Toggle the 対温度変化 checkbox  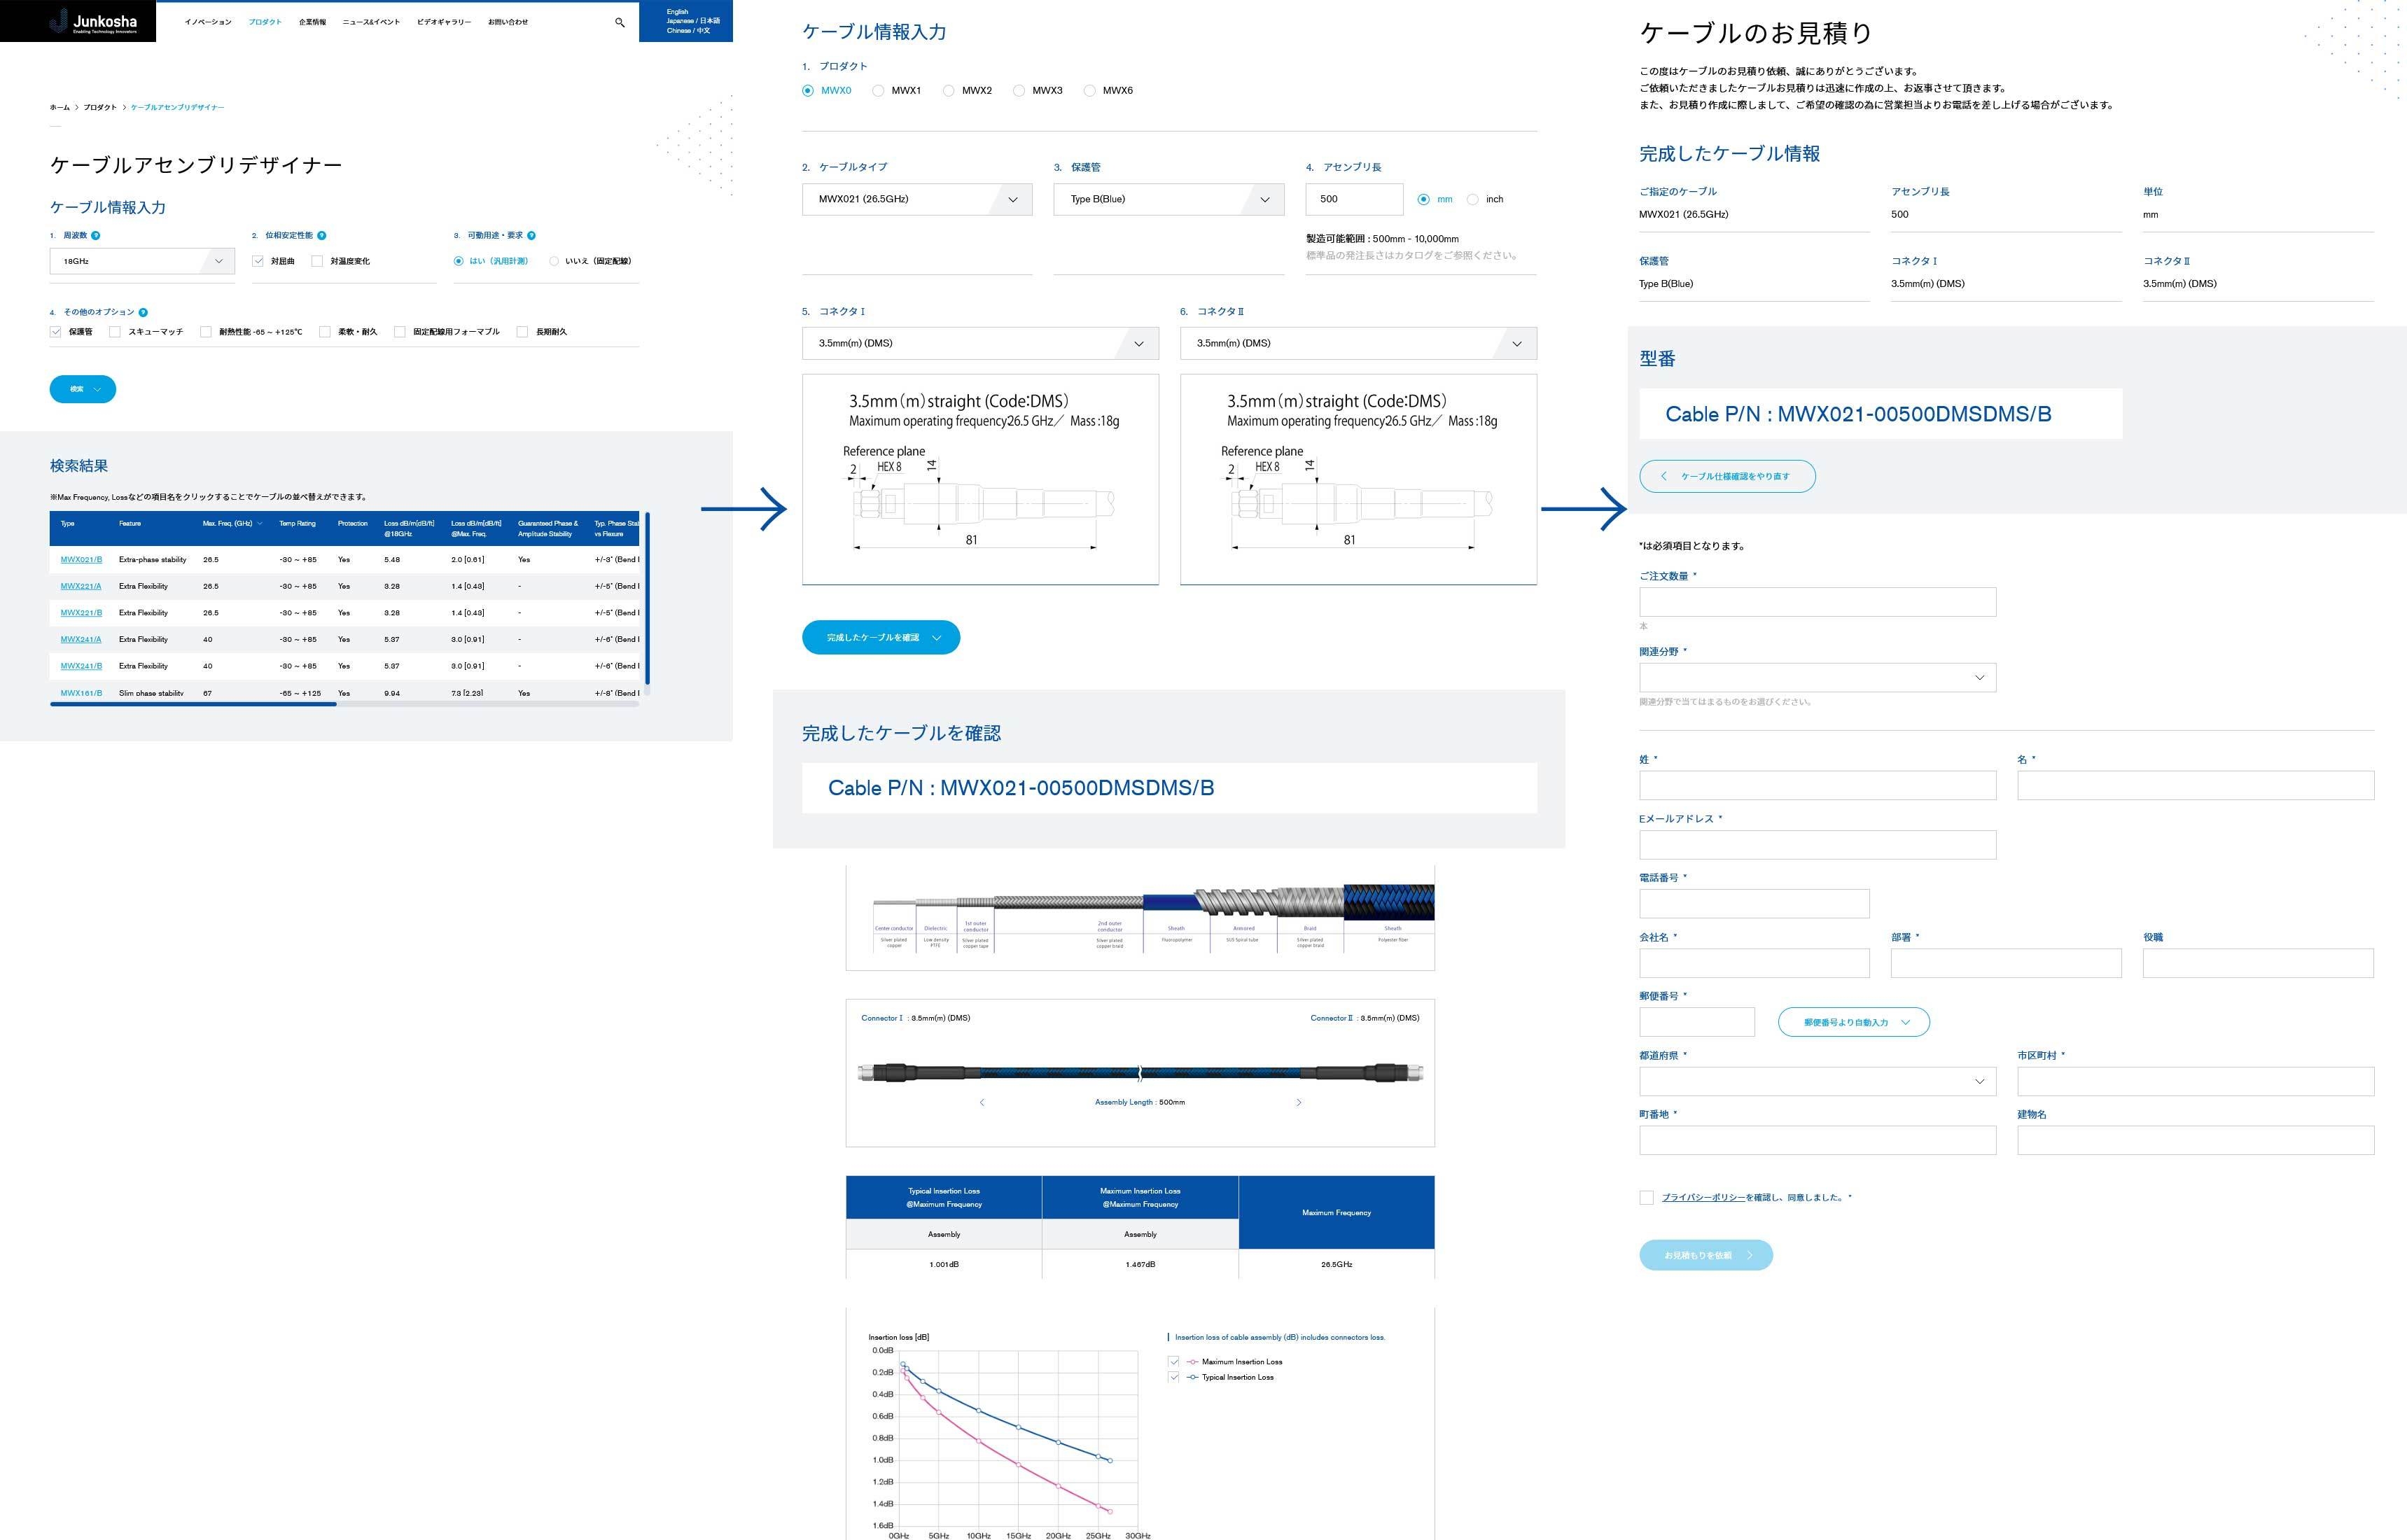[x=317, y=261]
